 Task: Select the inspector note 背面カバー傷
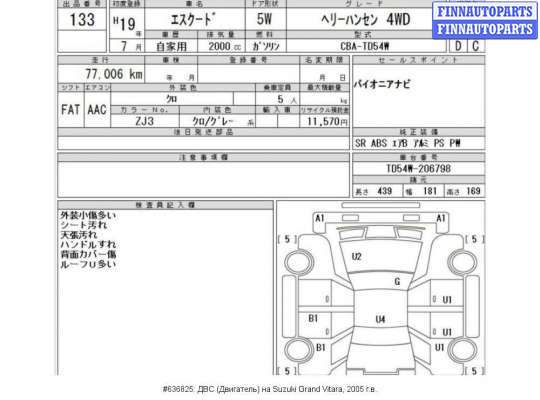point(88,254)
